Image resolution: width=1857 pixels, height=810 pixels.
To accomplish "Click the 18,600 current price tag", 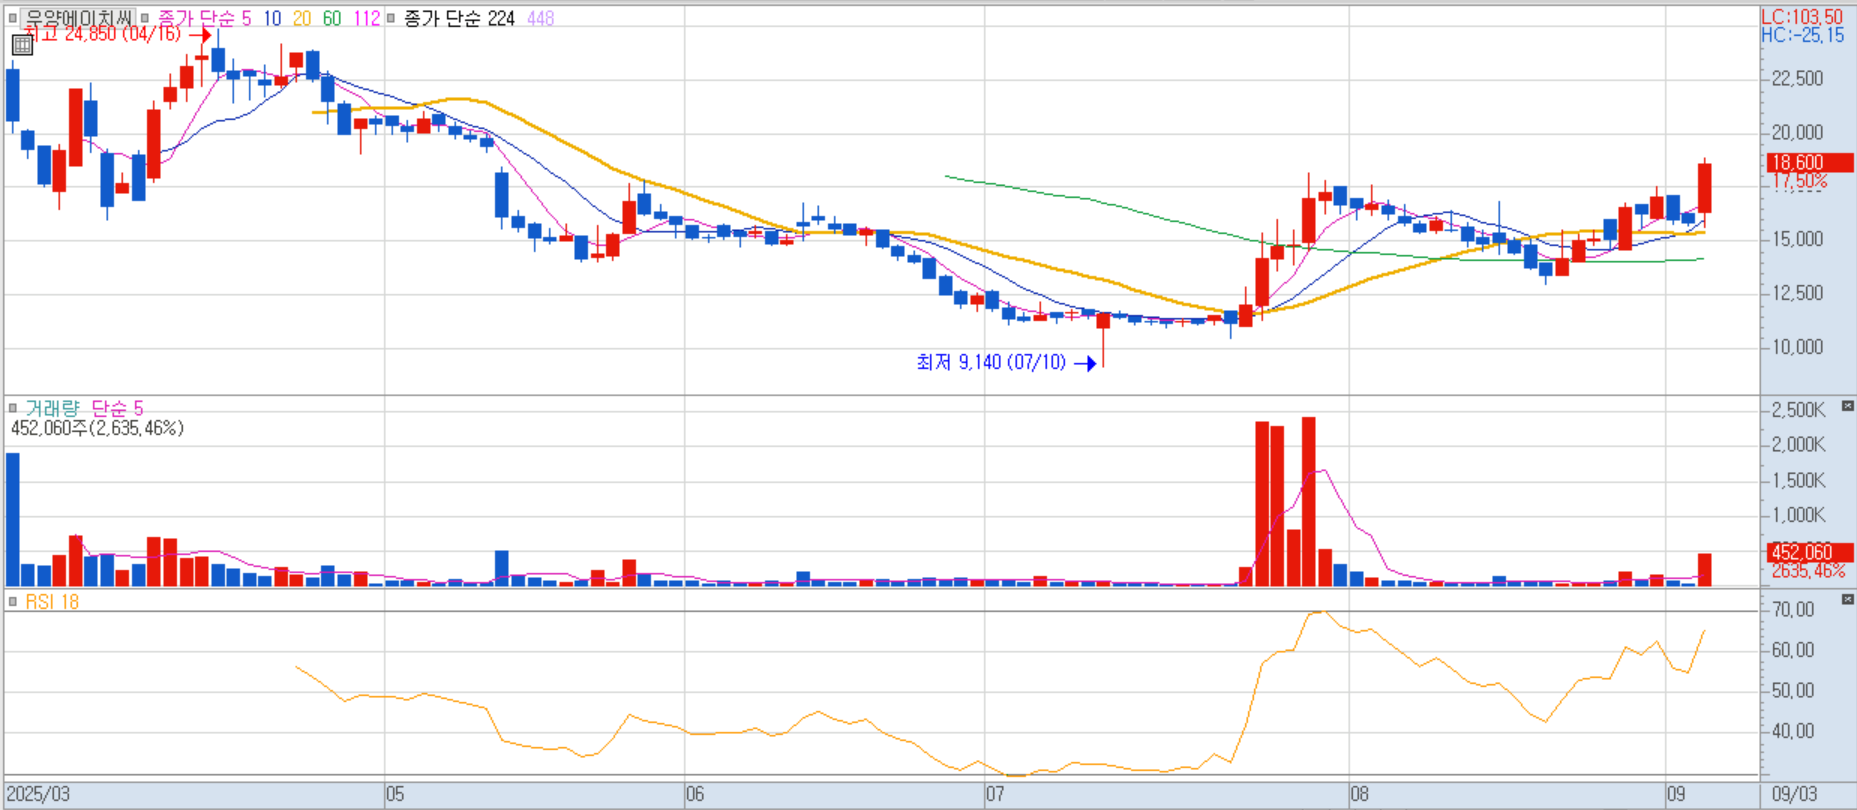I will click(1809, 162).
